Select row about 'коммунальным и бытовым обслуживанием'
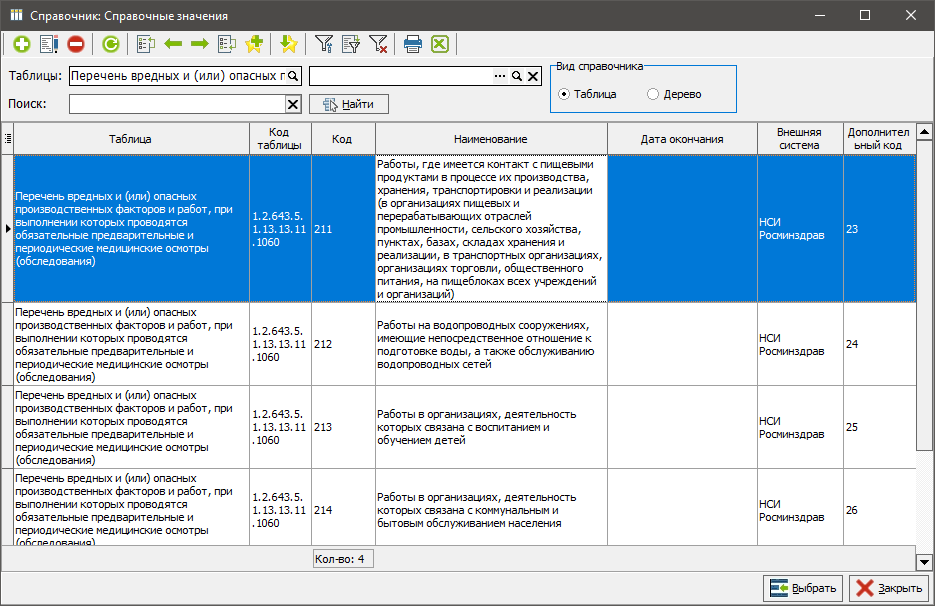This screenshot has height=606, width=935. click(x=491, y=508)
